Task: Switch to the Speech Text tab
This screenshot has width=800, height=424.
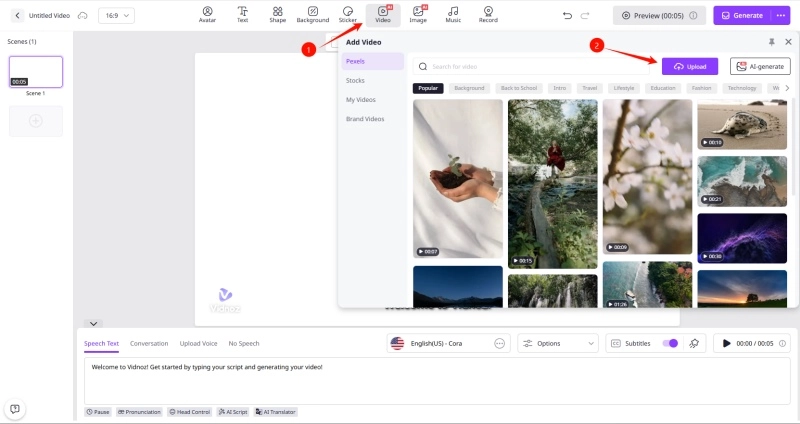Action: tap(102, 343)
